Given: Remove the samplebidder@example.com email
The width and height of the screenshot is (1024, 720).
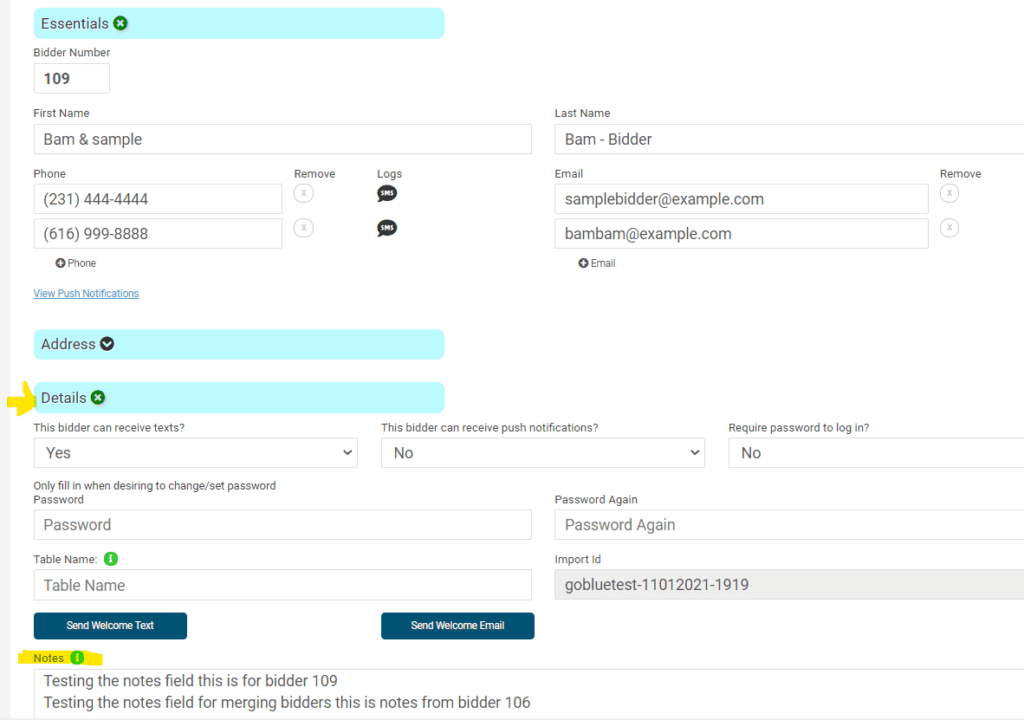Looking at the screenshot, I should click(x=949, y=193).
